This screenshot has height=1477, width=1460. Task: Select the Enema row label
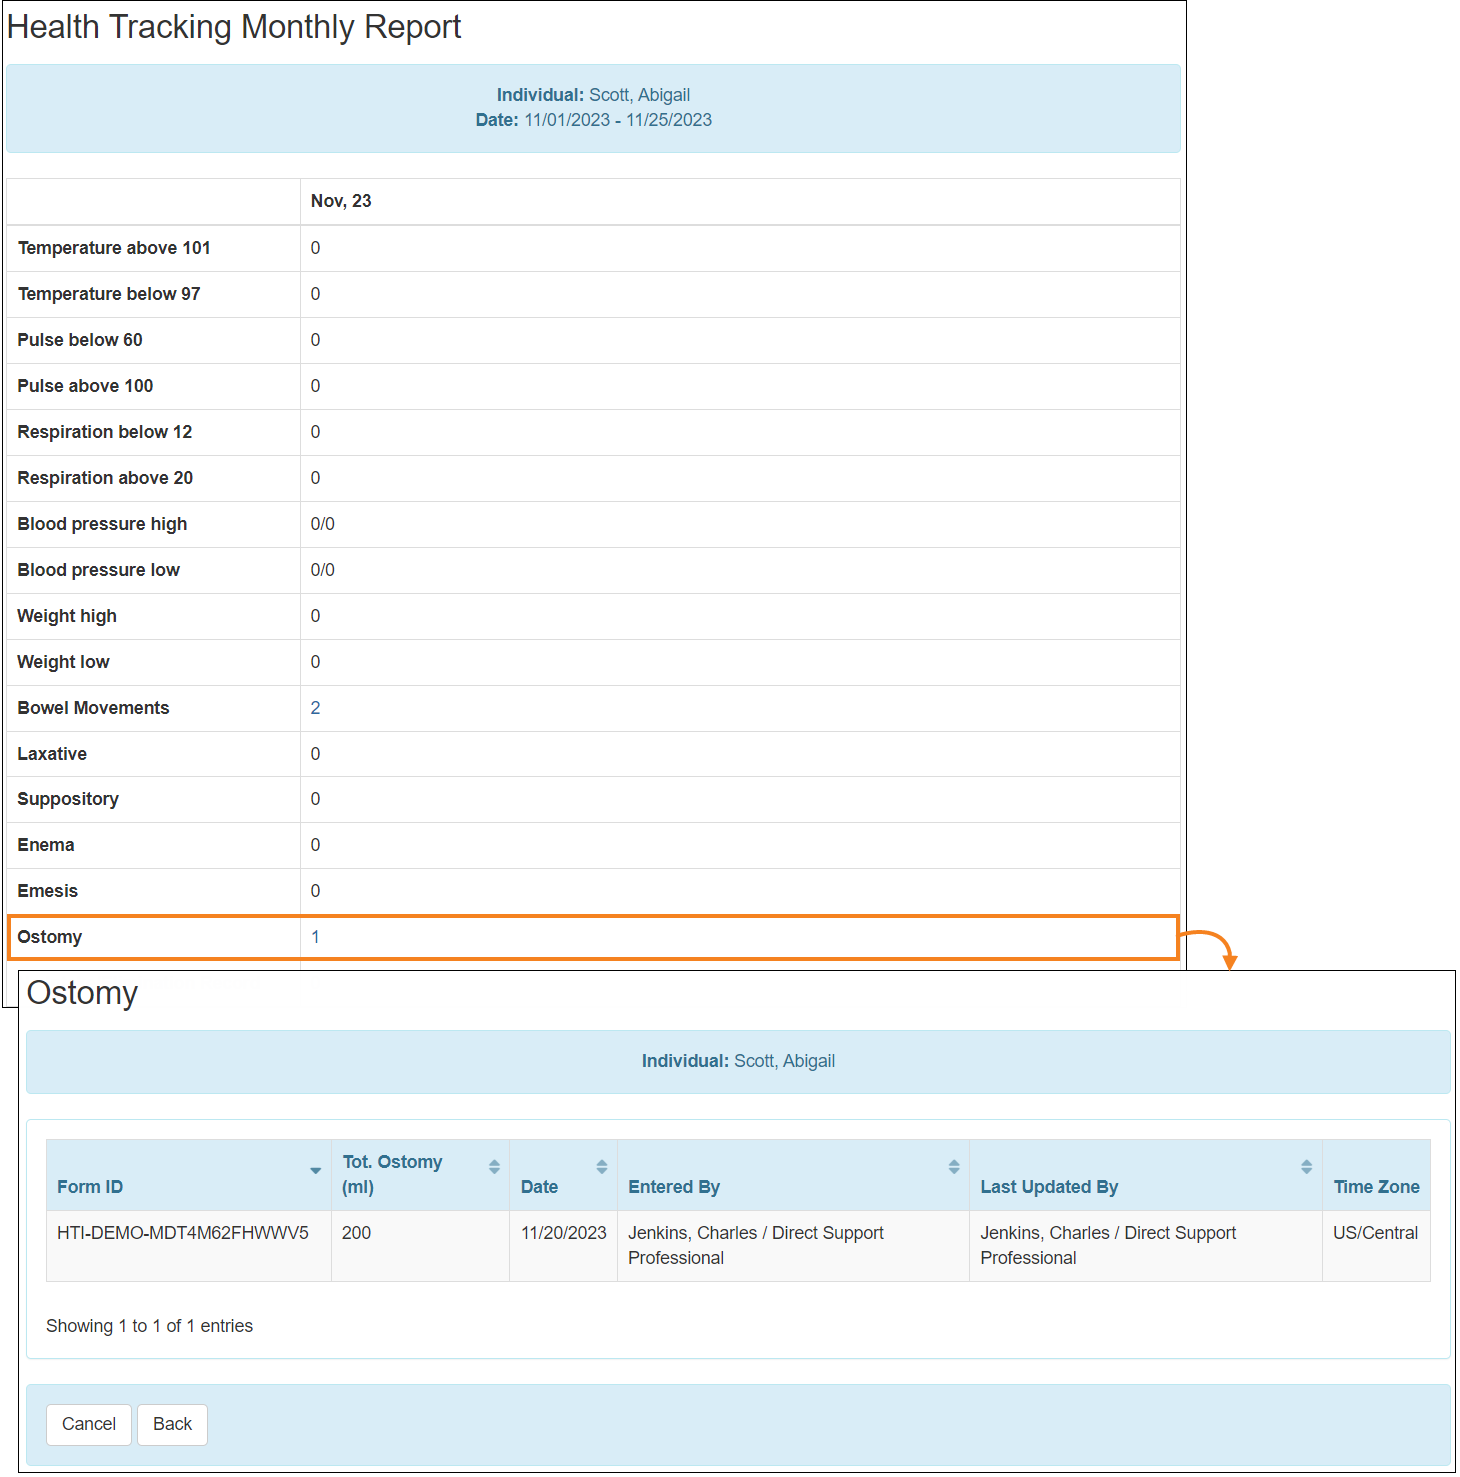46,845
